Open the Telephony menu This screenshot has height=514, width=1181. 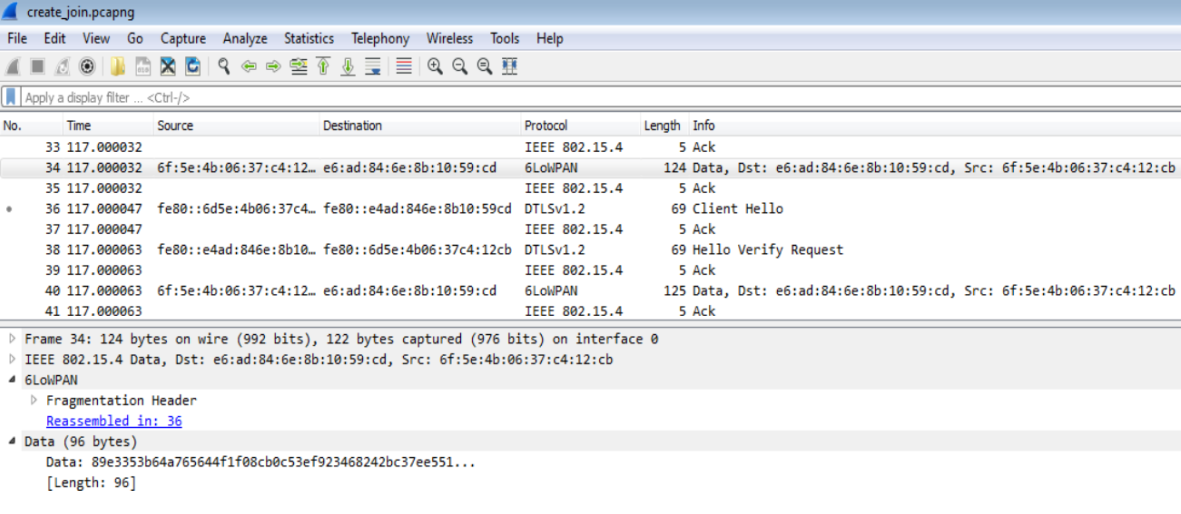(380, 39)
